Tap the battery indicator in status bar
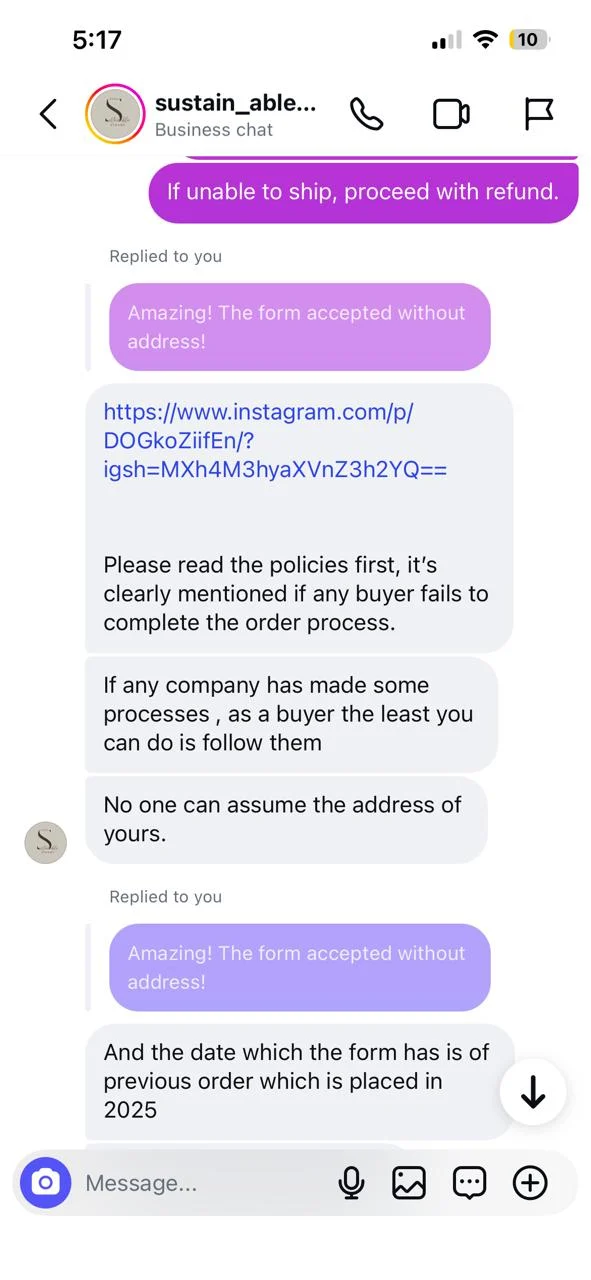The width and height of the screenshot is (591, 1280). [529, 40]
